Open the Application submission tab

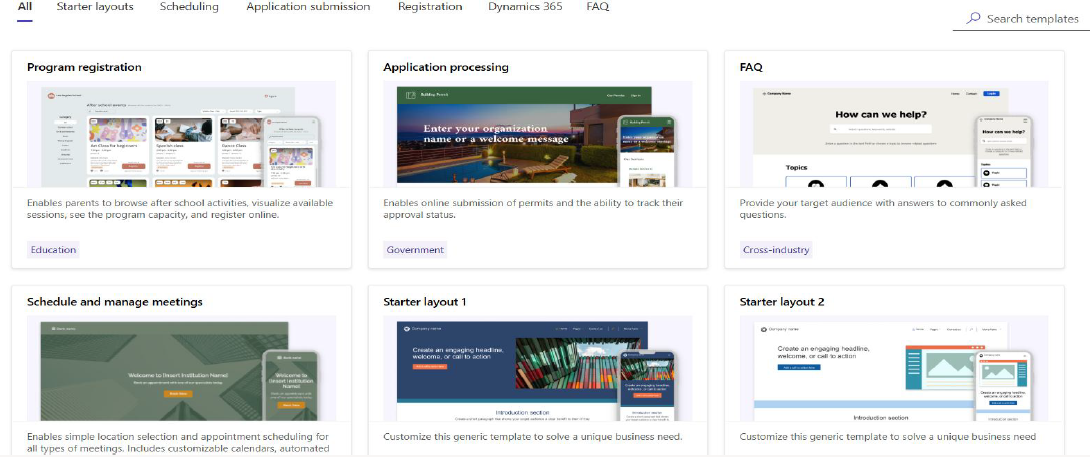pyautogui.click(x=308, y=7)
